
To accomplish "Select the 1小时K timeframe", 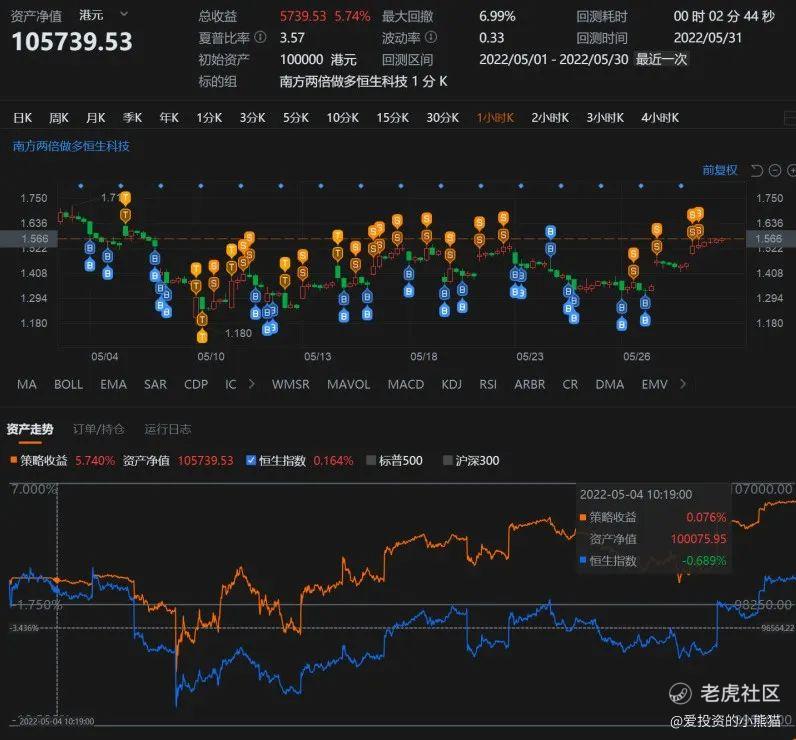I will (x=495, y=118).
